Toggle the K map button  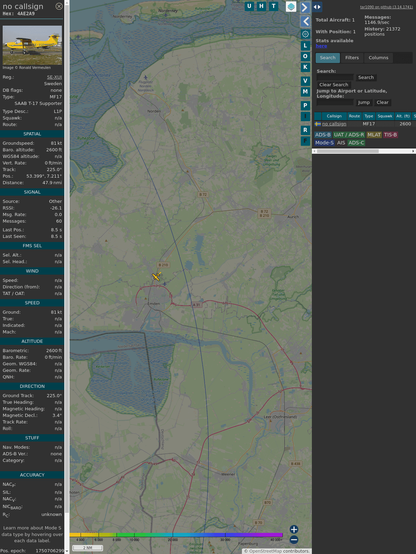coord(305,67)
